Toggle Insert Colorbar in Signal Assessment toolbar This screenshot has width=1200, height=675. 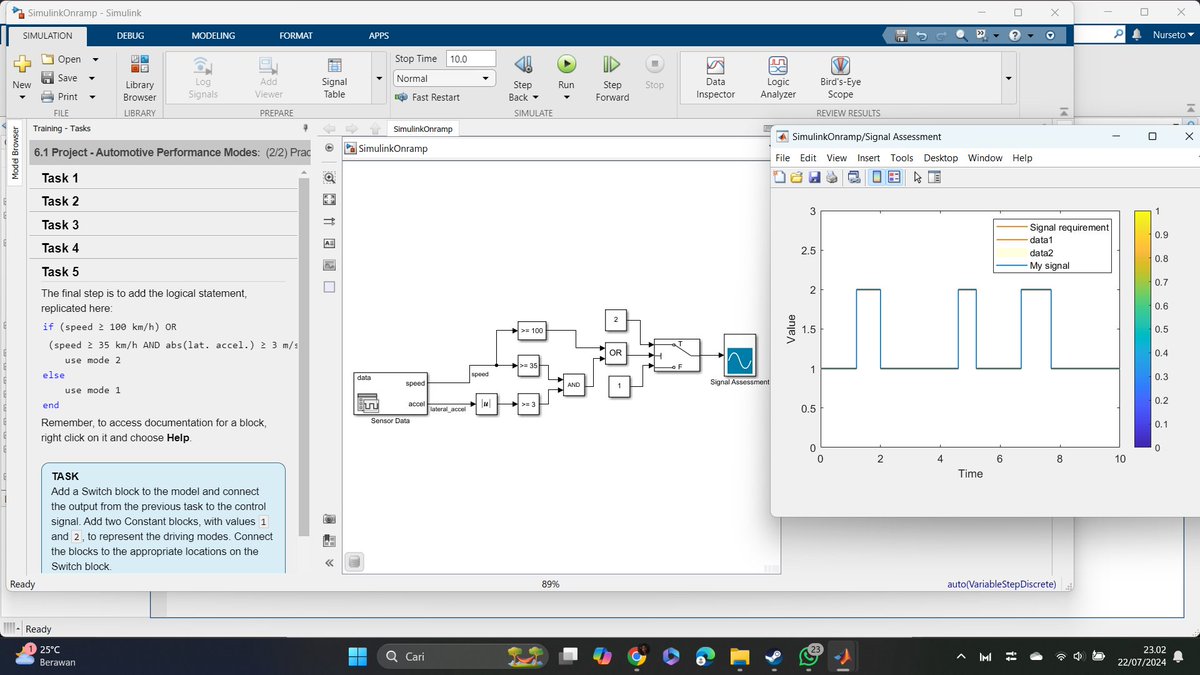pyautogui.click(x=877, y=177)
